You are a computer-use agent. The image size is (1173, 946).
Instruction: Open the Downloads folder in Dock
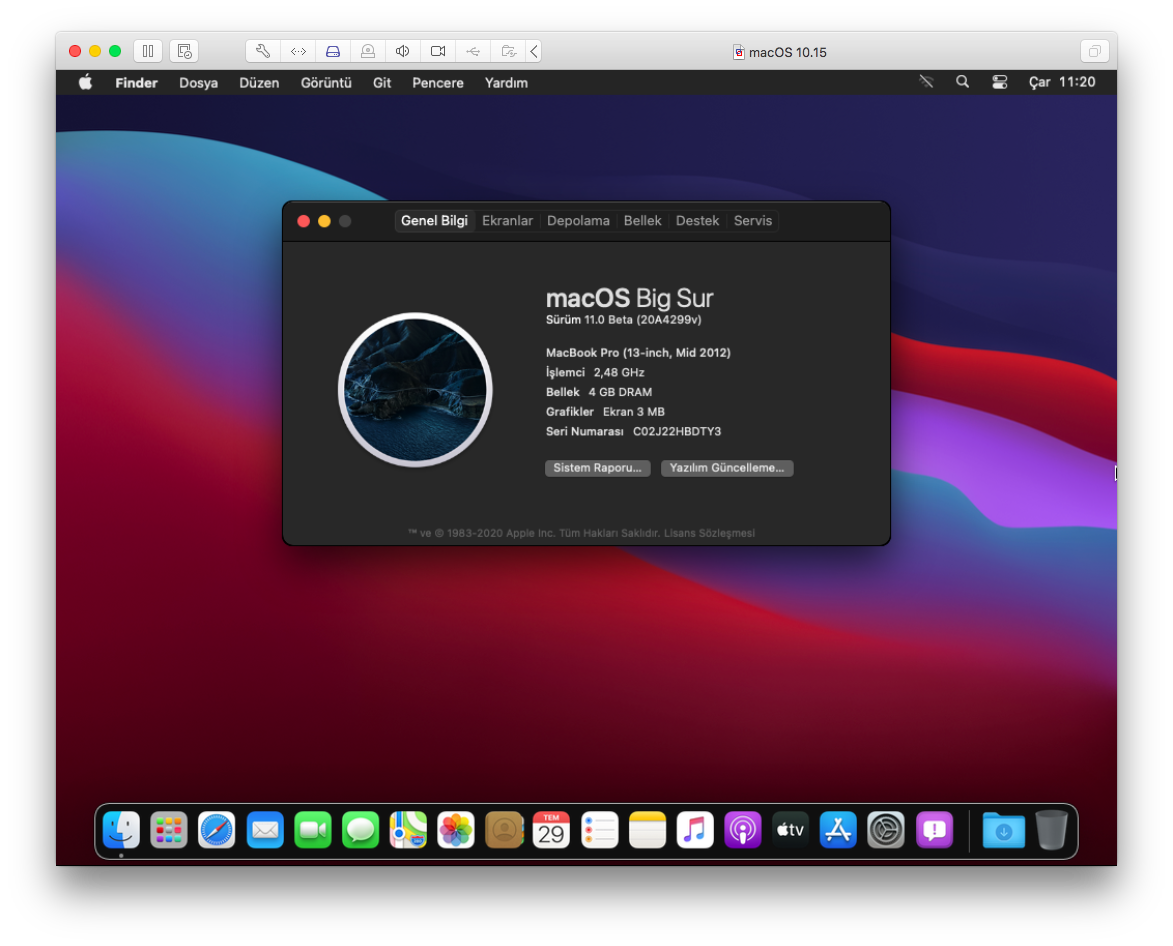(x=1004, y=830)
